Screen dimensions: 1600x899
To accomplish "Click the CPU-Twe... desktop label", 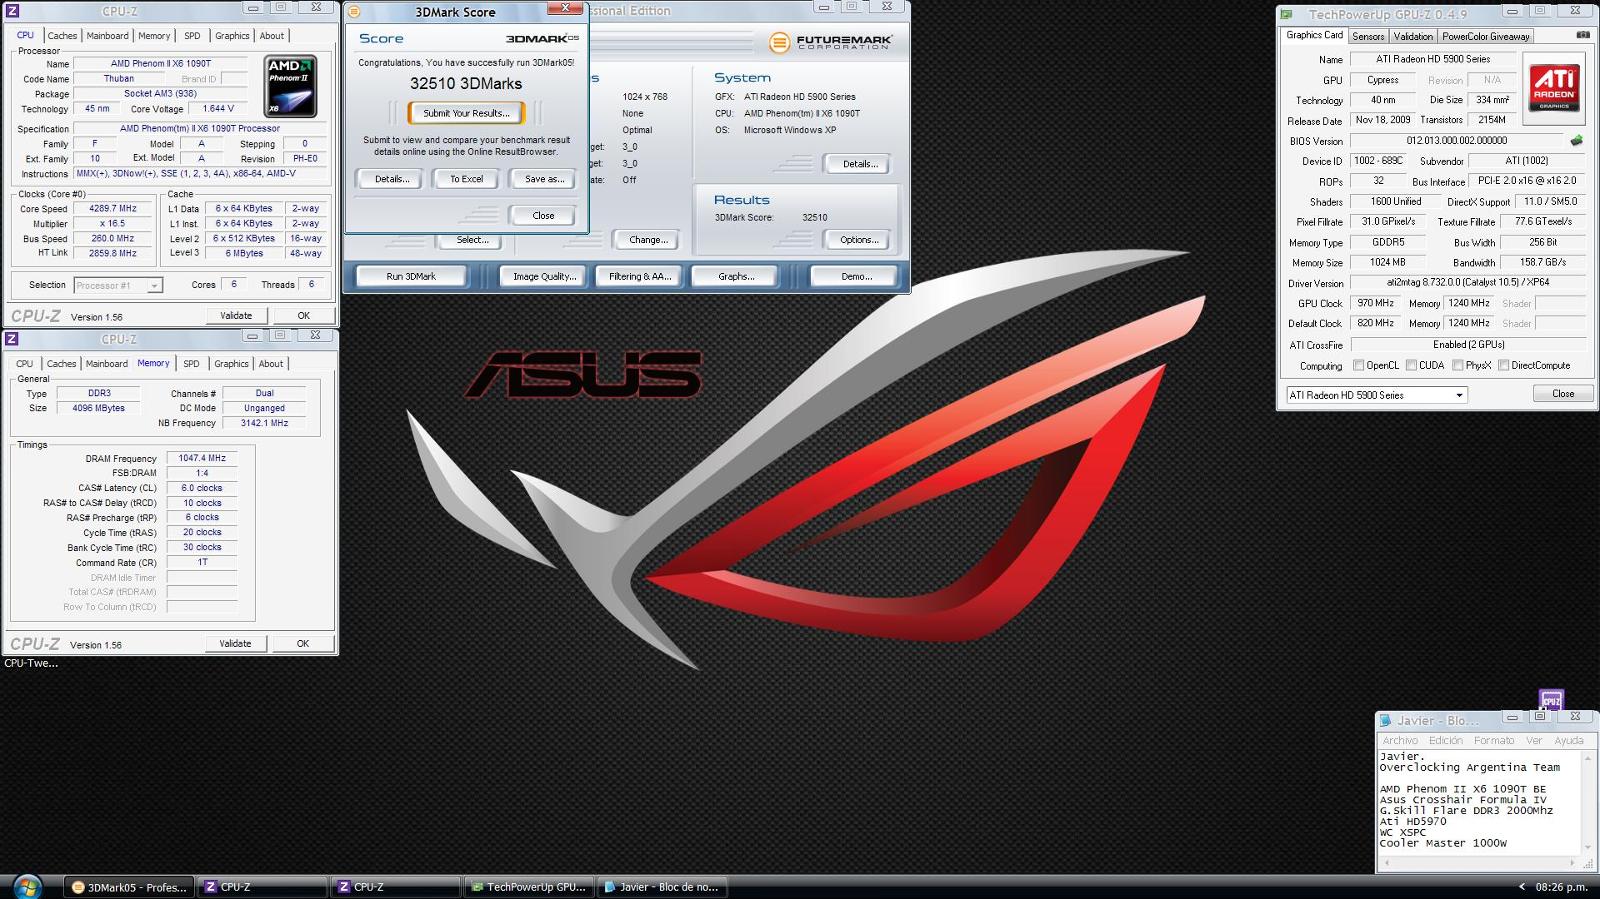I will [x=31, y=663].
